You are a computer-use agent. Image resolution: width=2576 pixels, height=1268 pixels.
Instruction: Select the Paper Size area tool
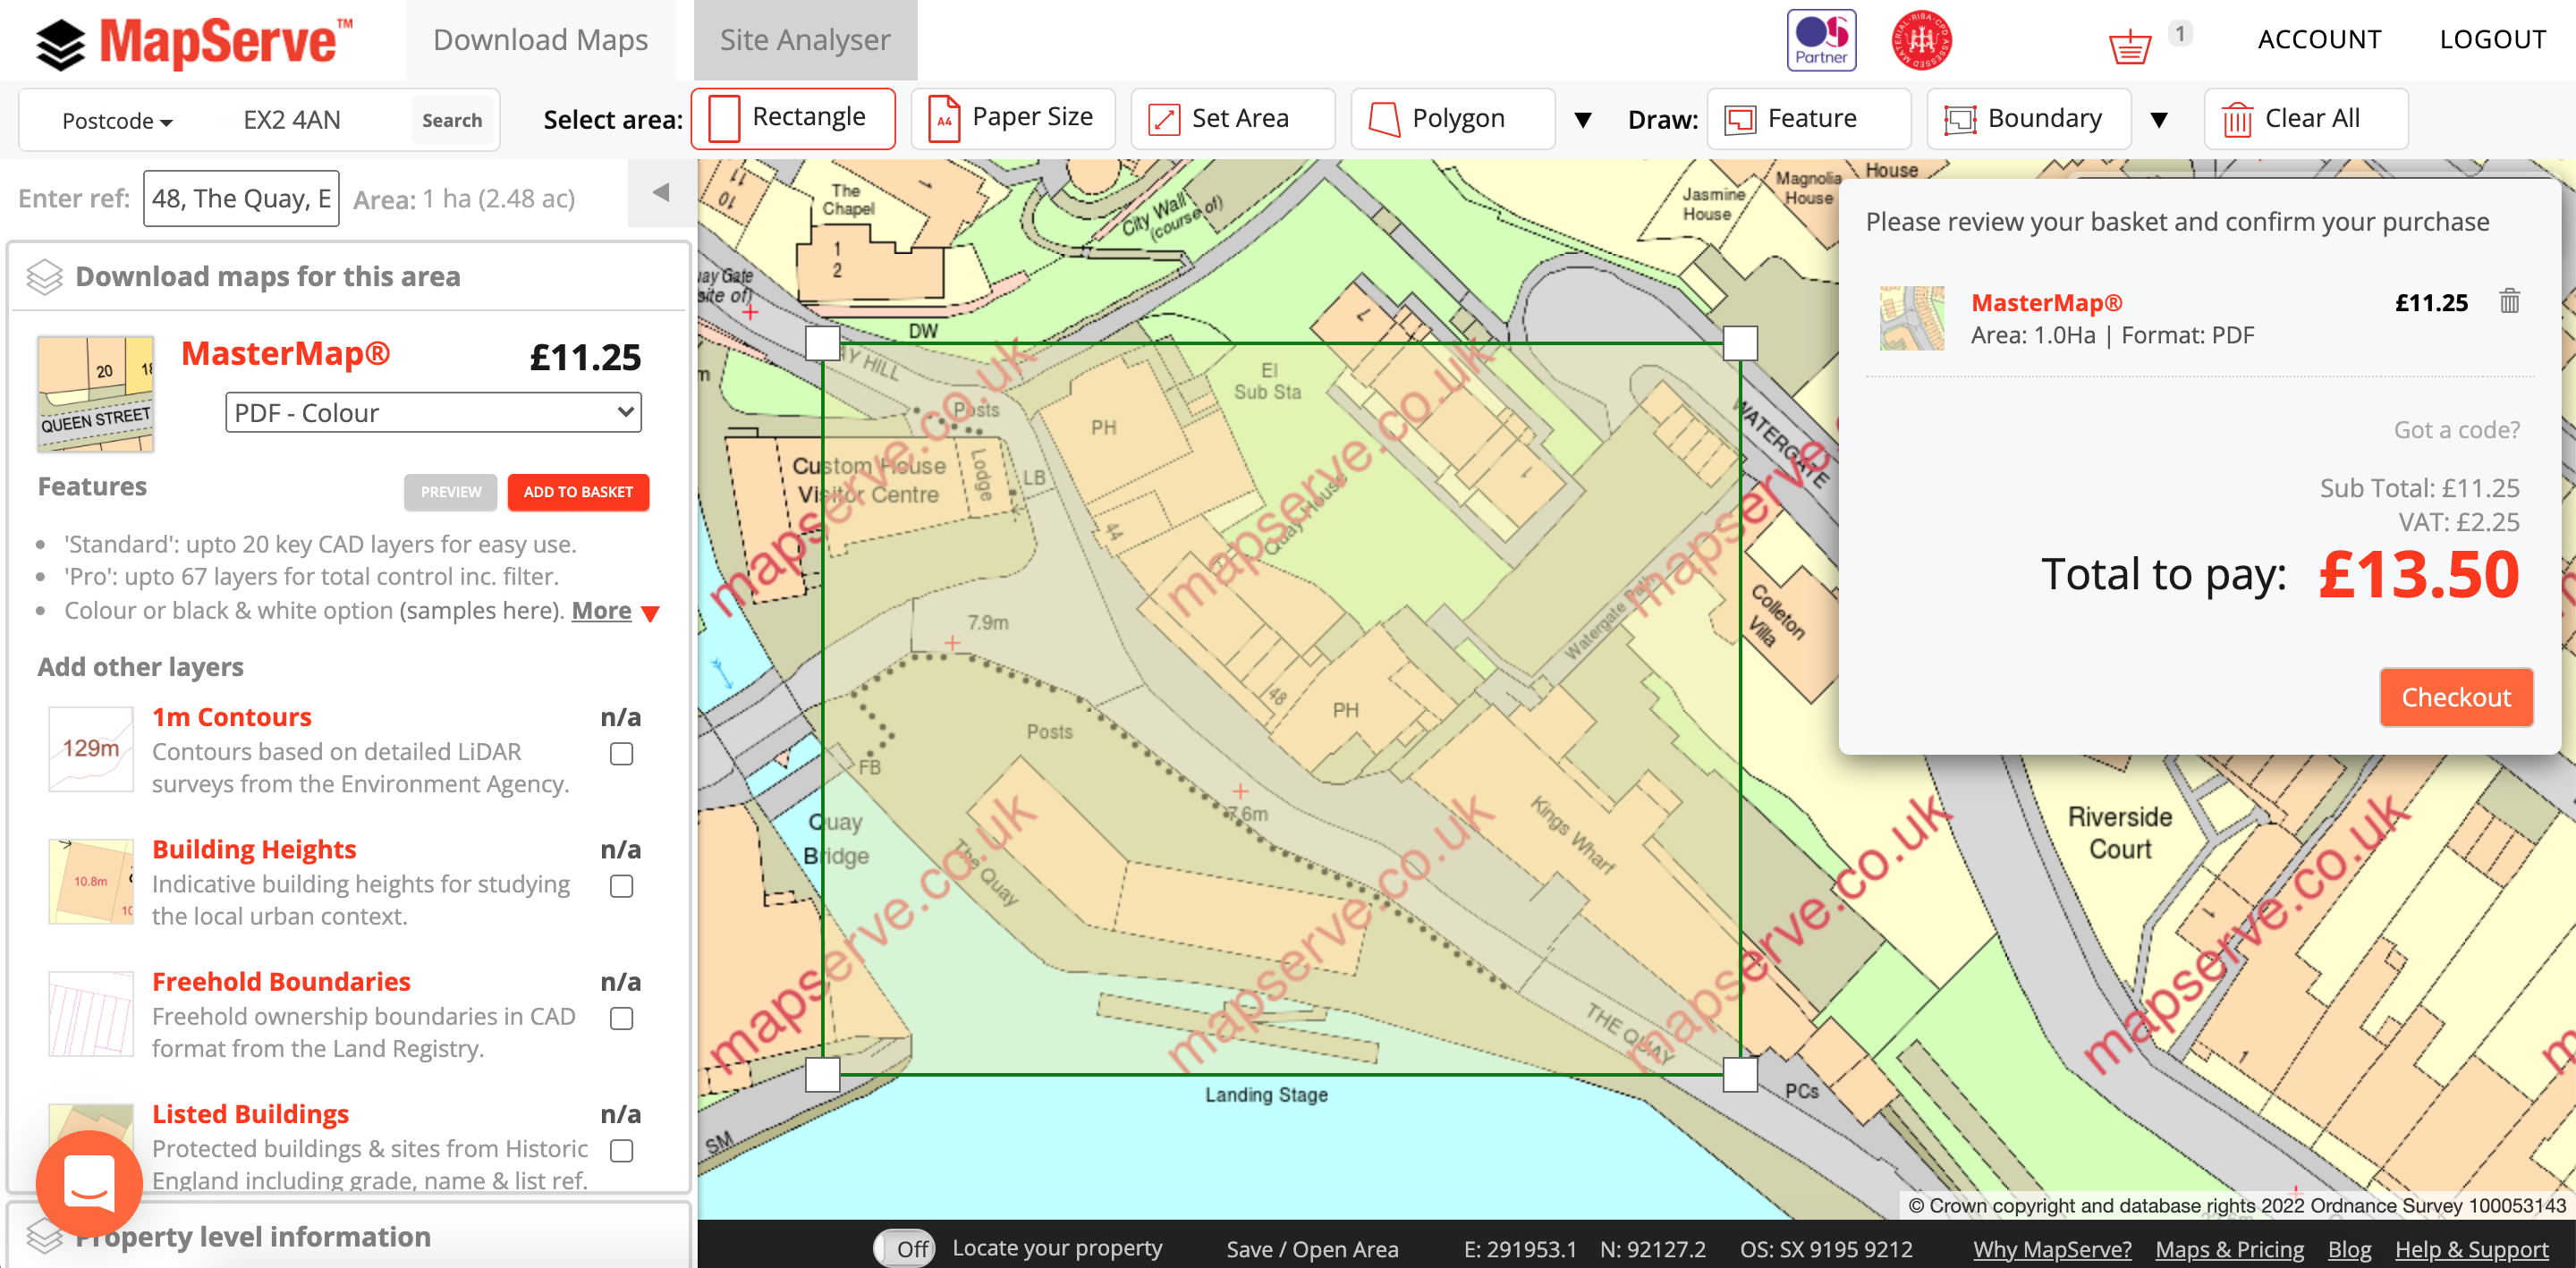point(1013,118)
